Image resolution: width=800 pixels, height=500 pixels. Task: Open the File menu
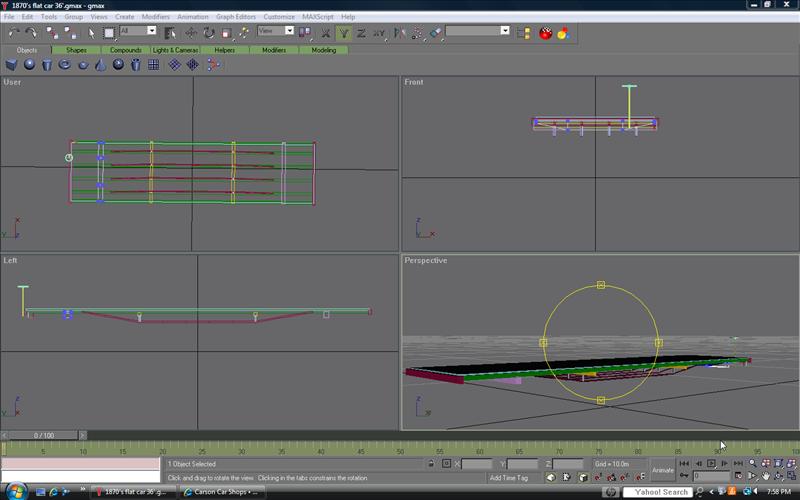pyautogui.click(x=9, y=17)
